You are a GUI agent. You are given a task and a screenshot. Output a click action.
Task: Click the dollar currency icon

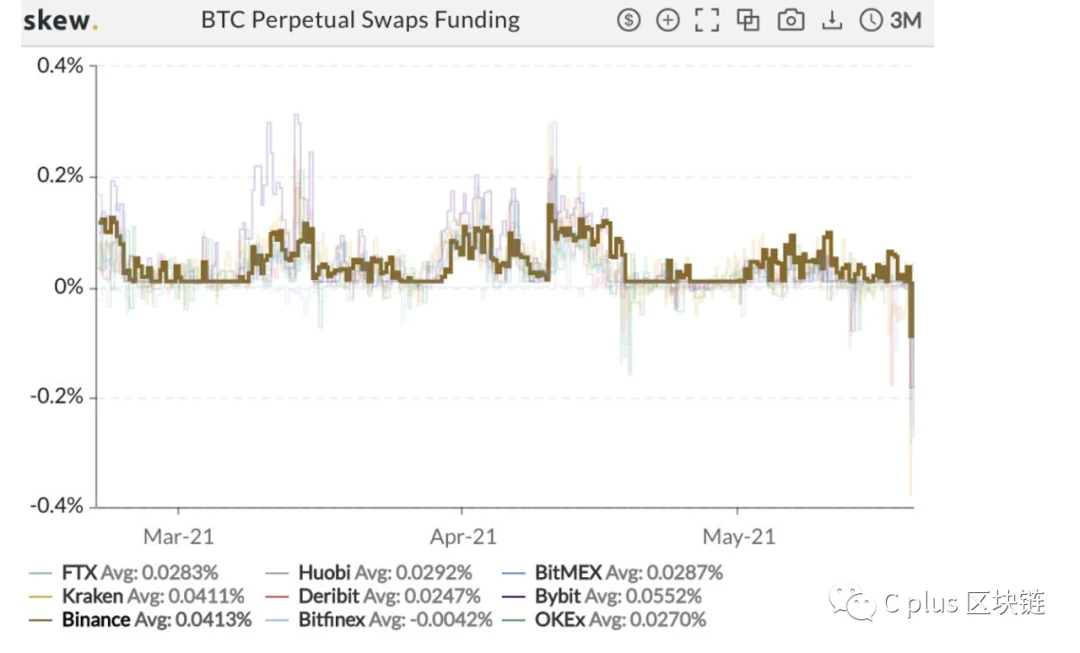click(628, 20)
